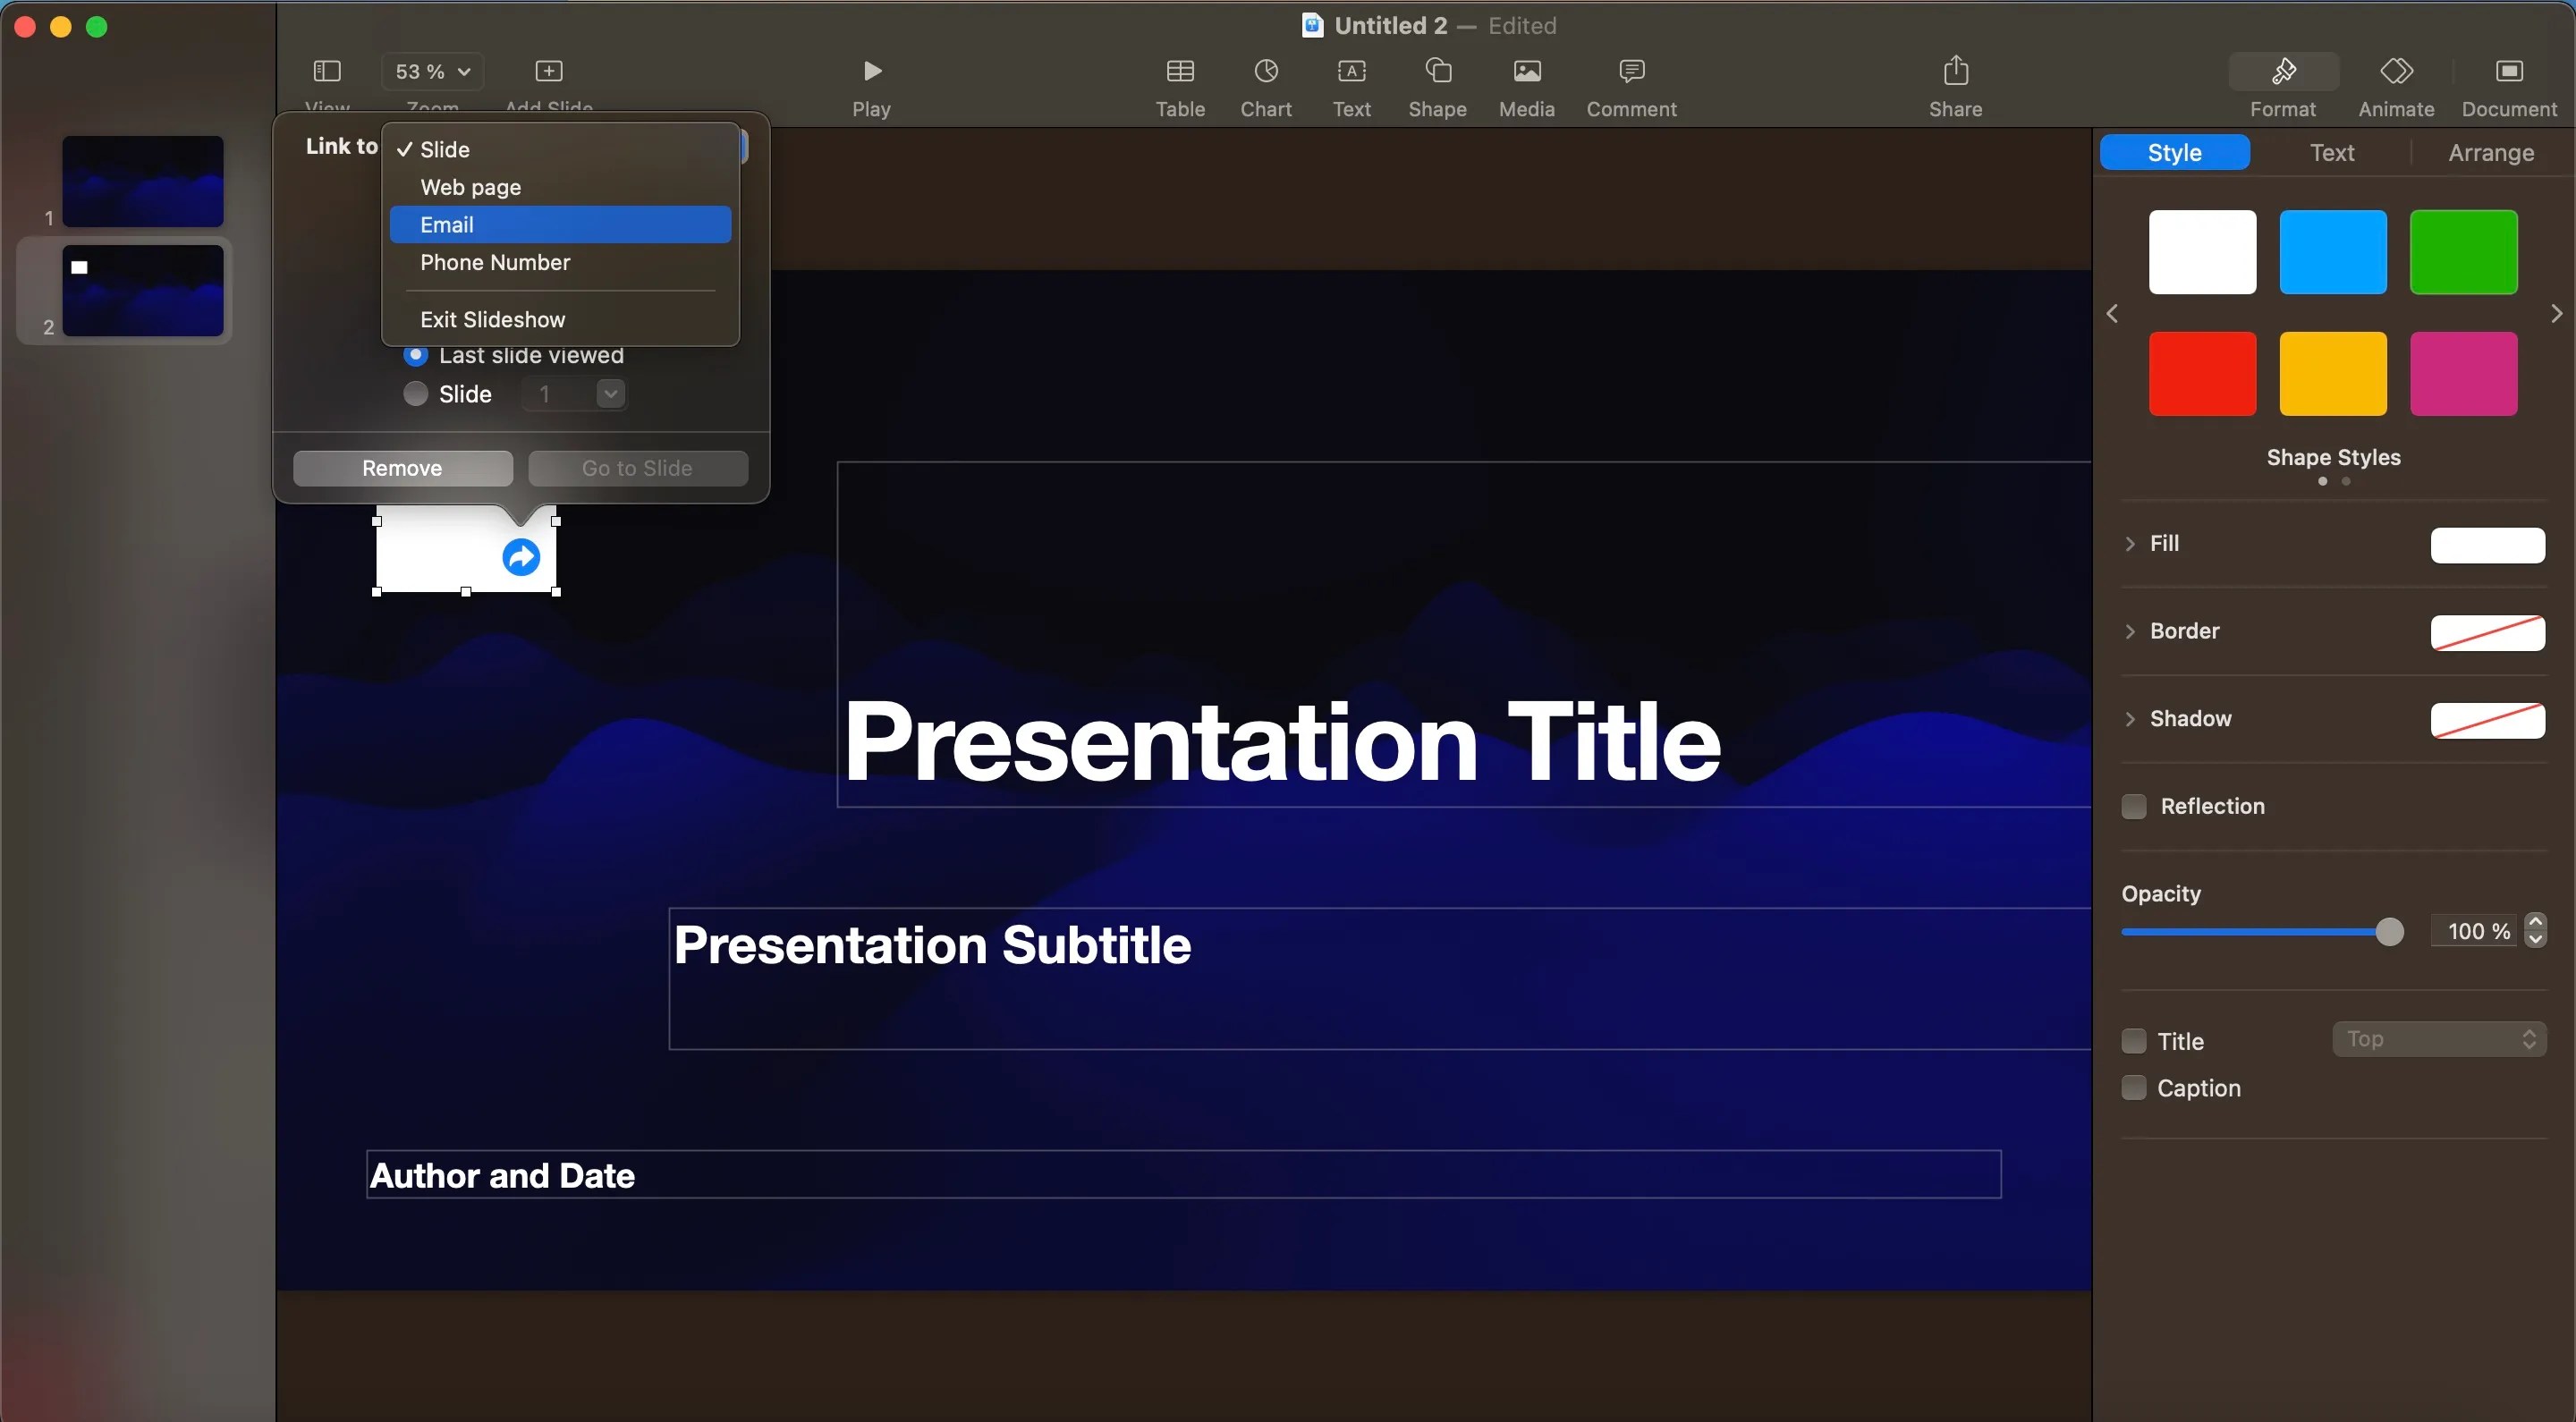Switch to the Animate inspector
The width and height of the screenshot is (2576, 1422).
coord(2397,85)
